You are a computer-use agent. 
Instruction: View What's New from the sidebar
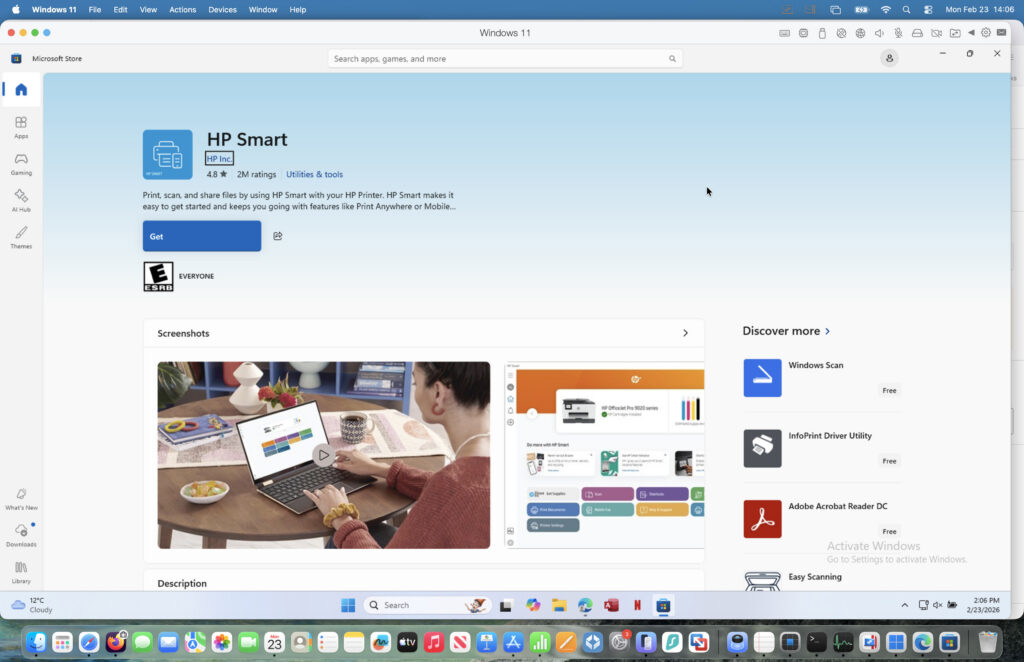[x=20, y=499]
